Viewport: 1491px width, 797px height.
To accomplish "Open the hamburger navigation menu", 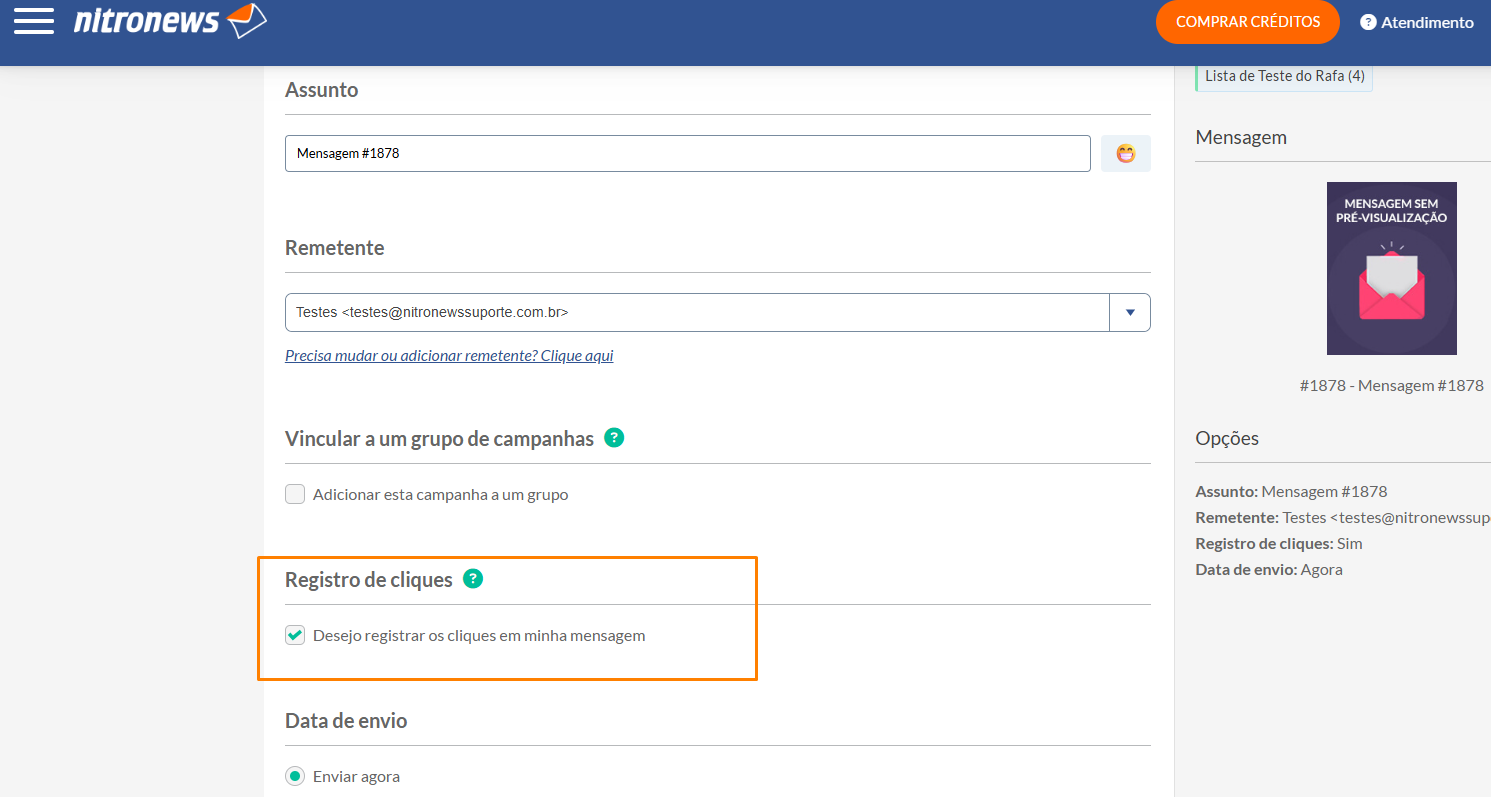I will (34, 21).
